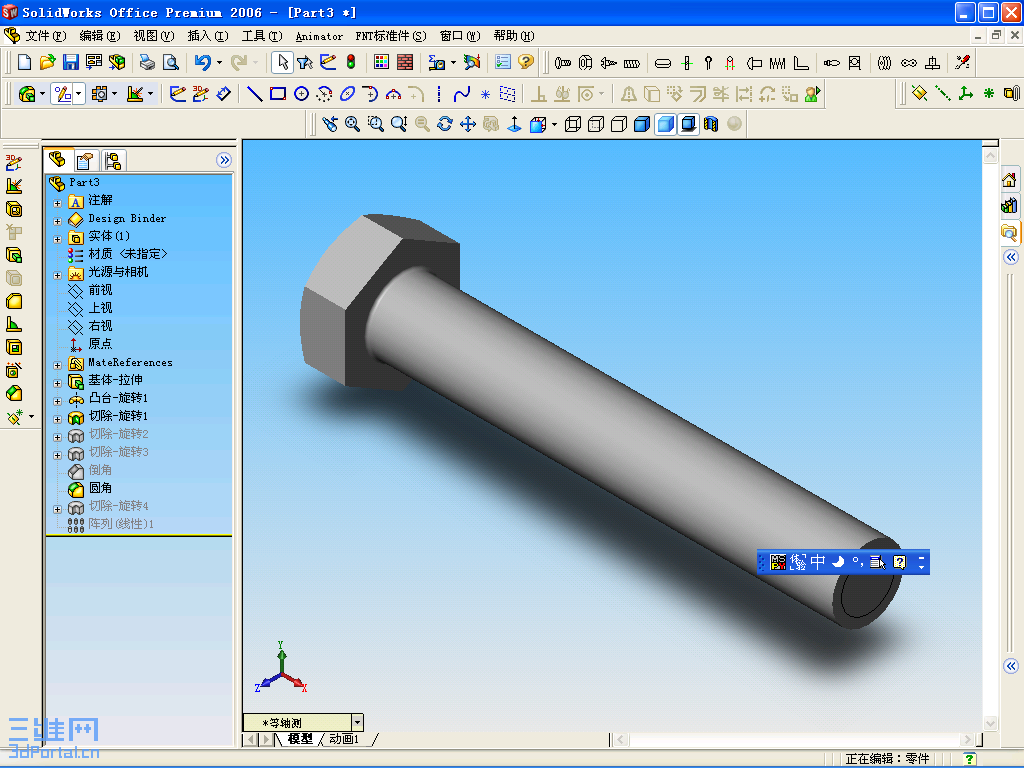
Task: Open the 插入(I) menu
Action: click(208, 36)
